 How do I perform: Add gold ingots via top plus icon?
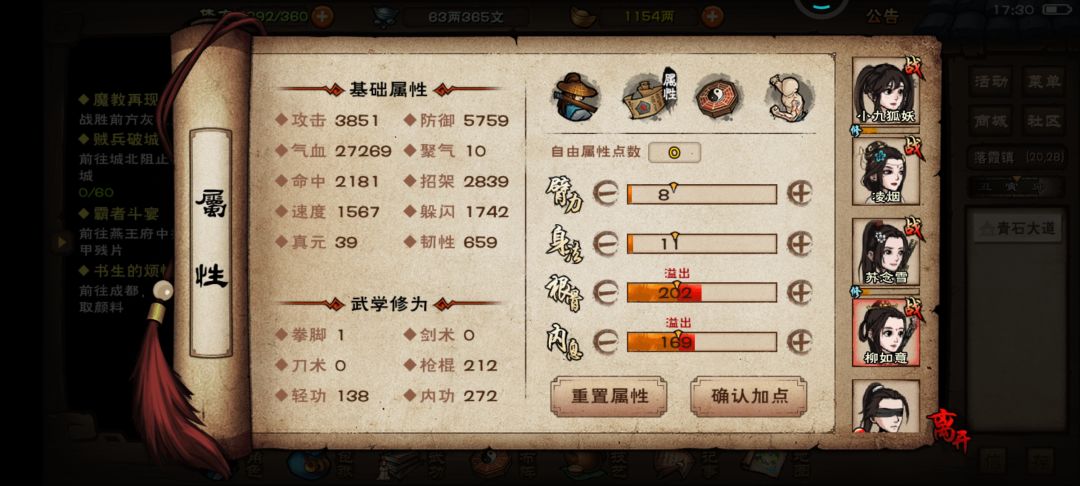pos(712,16)
